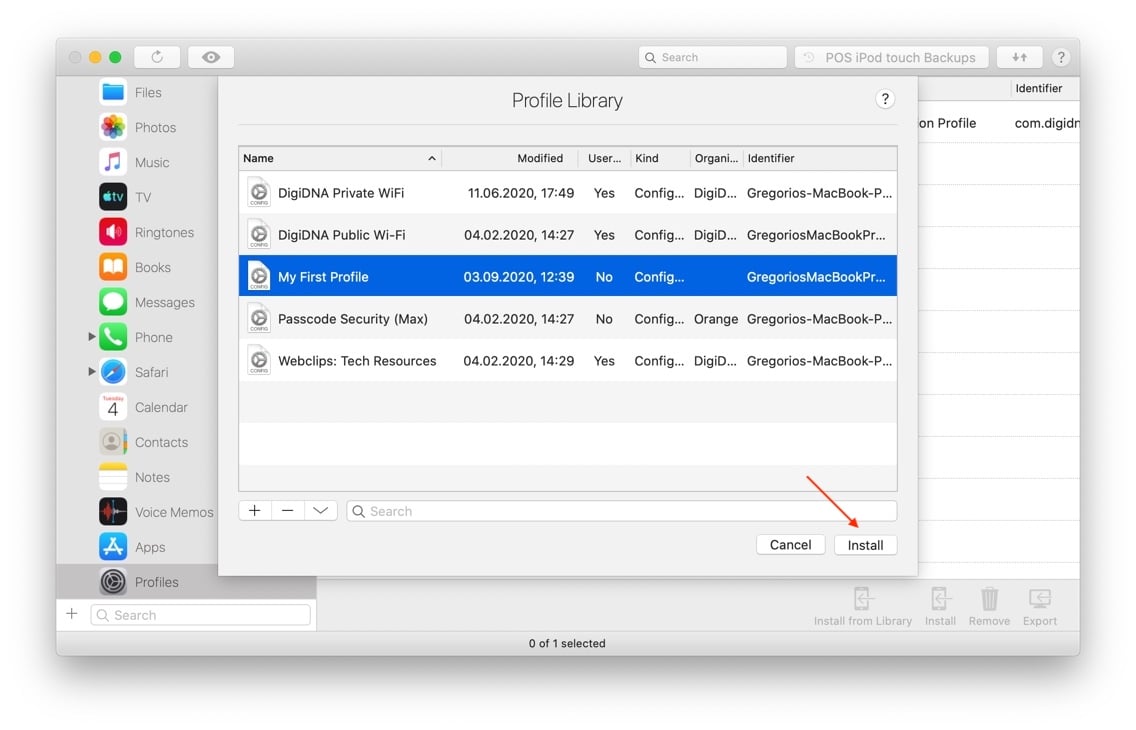Click the Orange organization cell
Viewport: 1136px width, 730px height.
(x=716, y=319)
